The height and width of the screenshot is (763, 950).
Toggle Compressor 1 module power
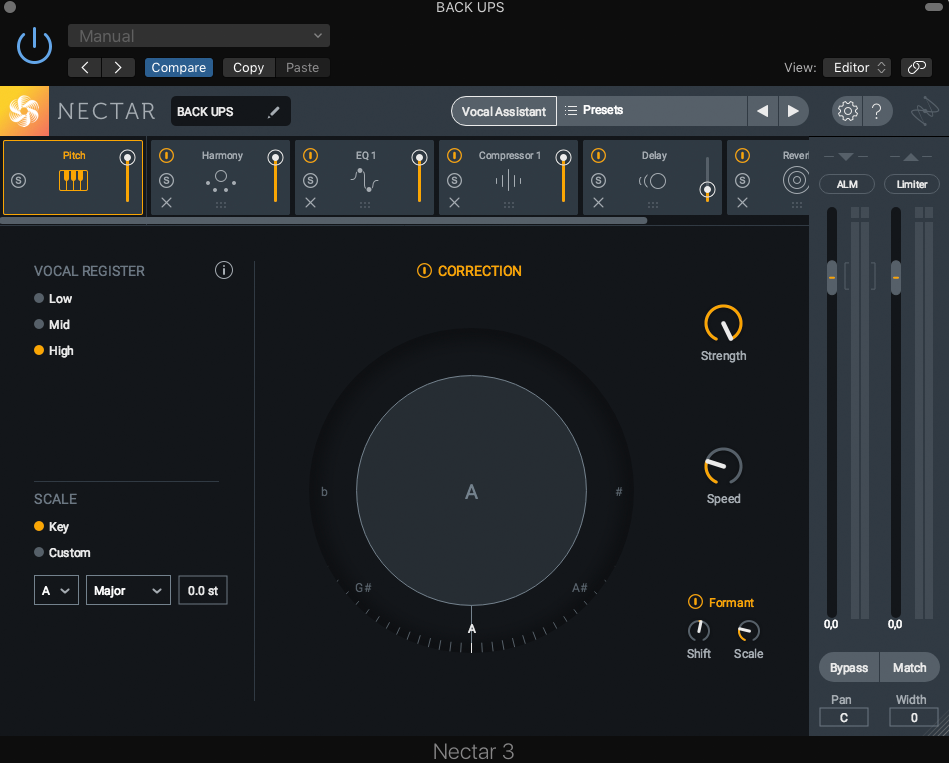pyautogui.click(x=454, y=156)
